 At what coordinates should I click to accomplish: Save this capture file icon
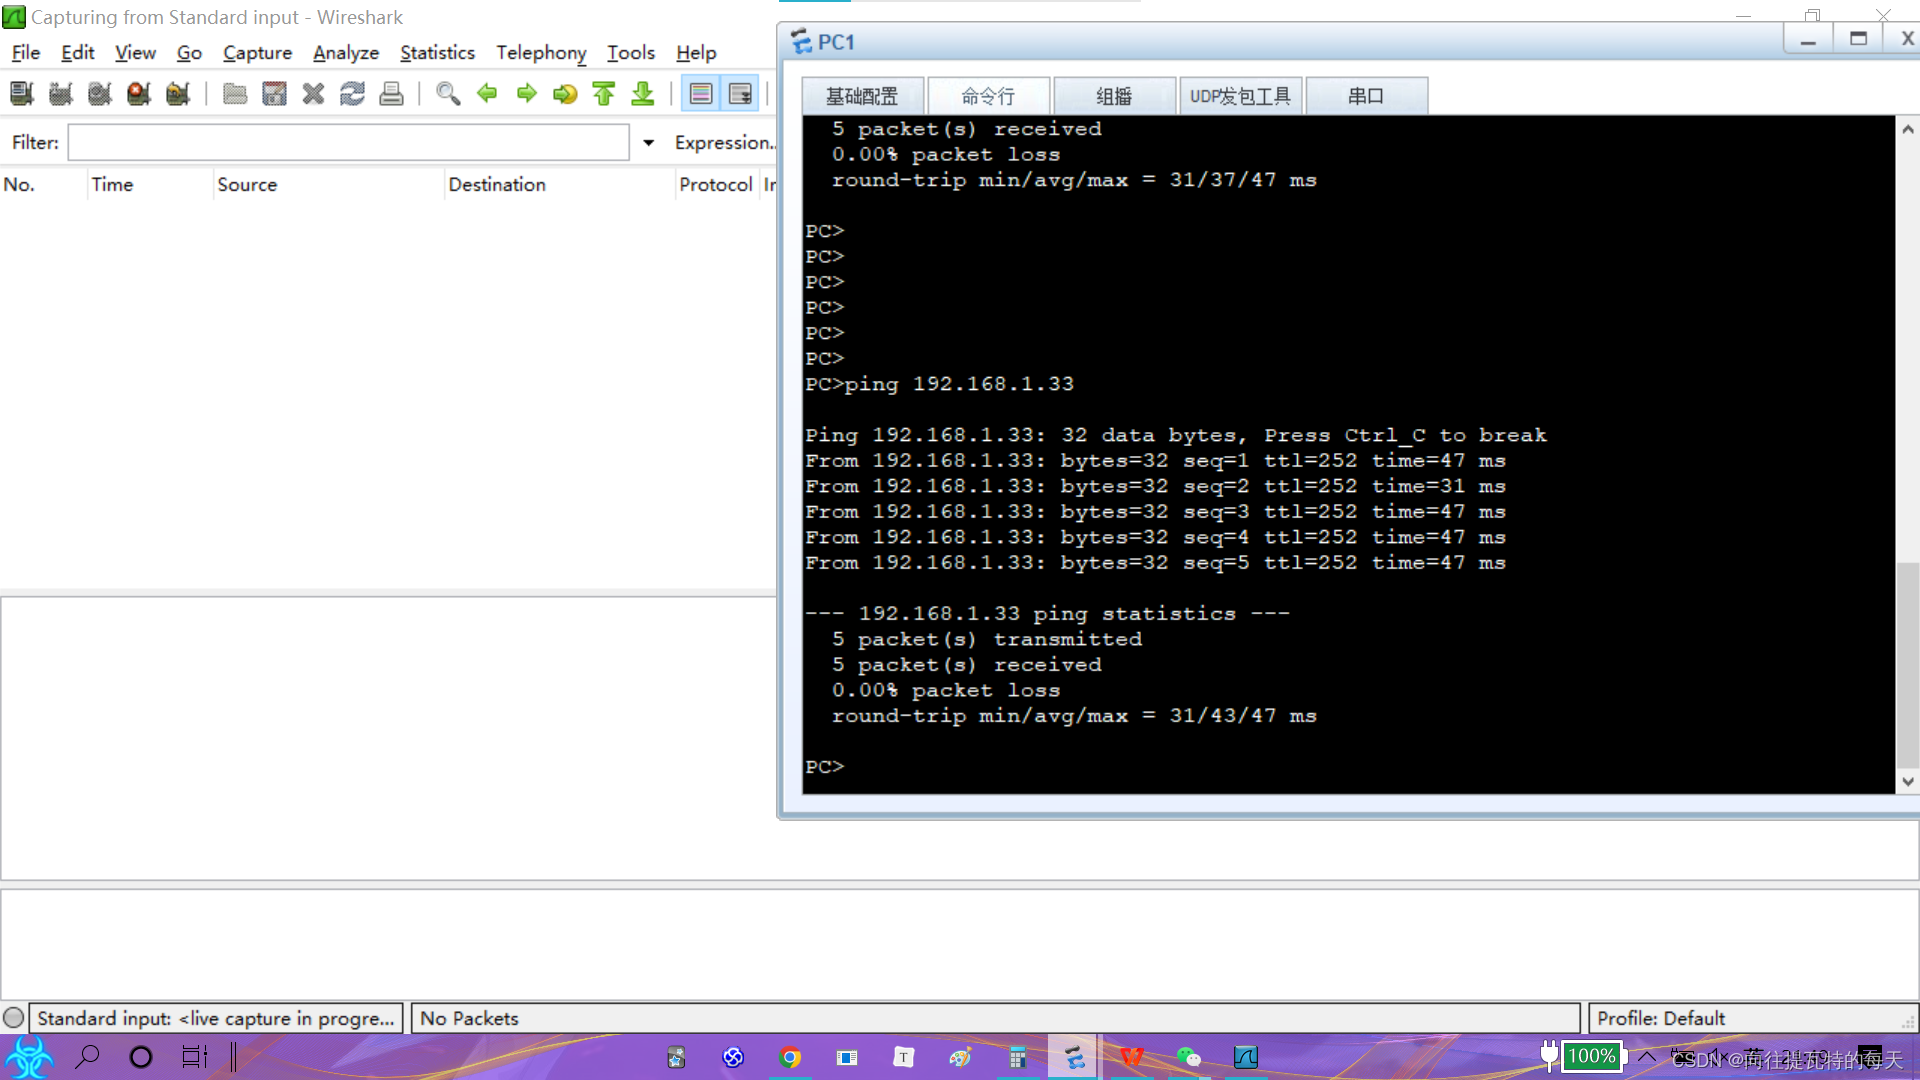[274, 94]
